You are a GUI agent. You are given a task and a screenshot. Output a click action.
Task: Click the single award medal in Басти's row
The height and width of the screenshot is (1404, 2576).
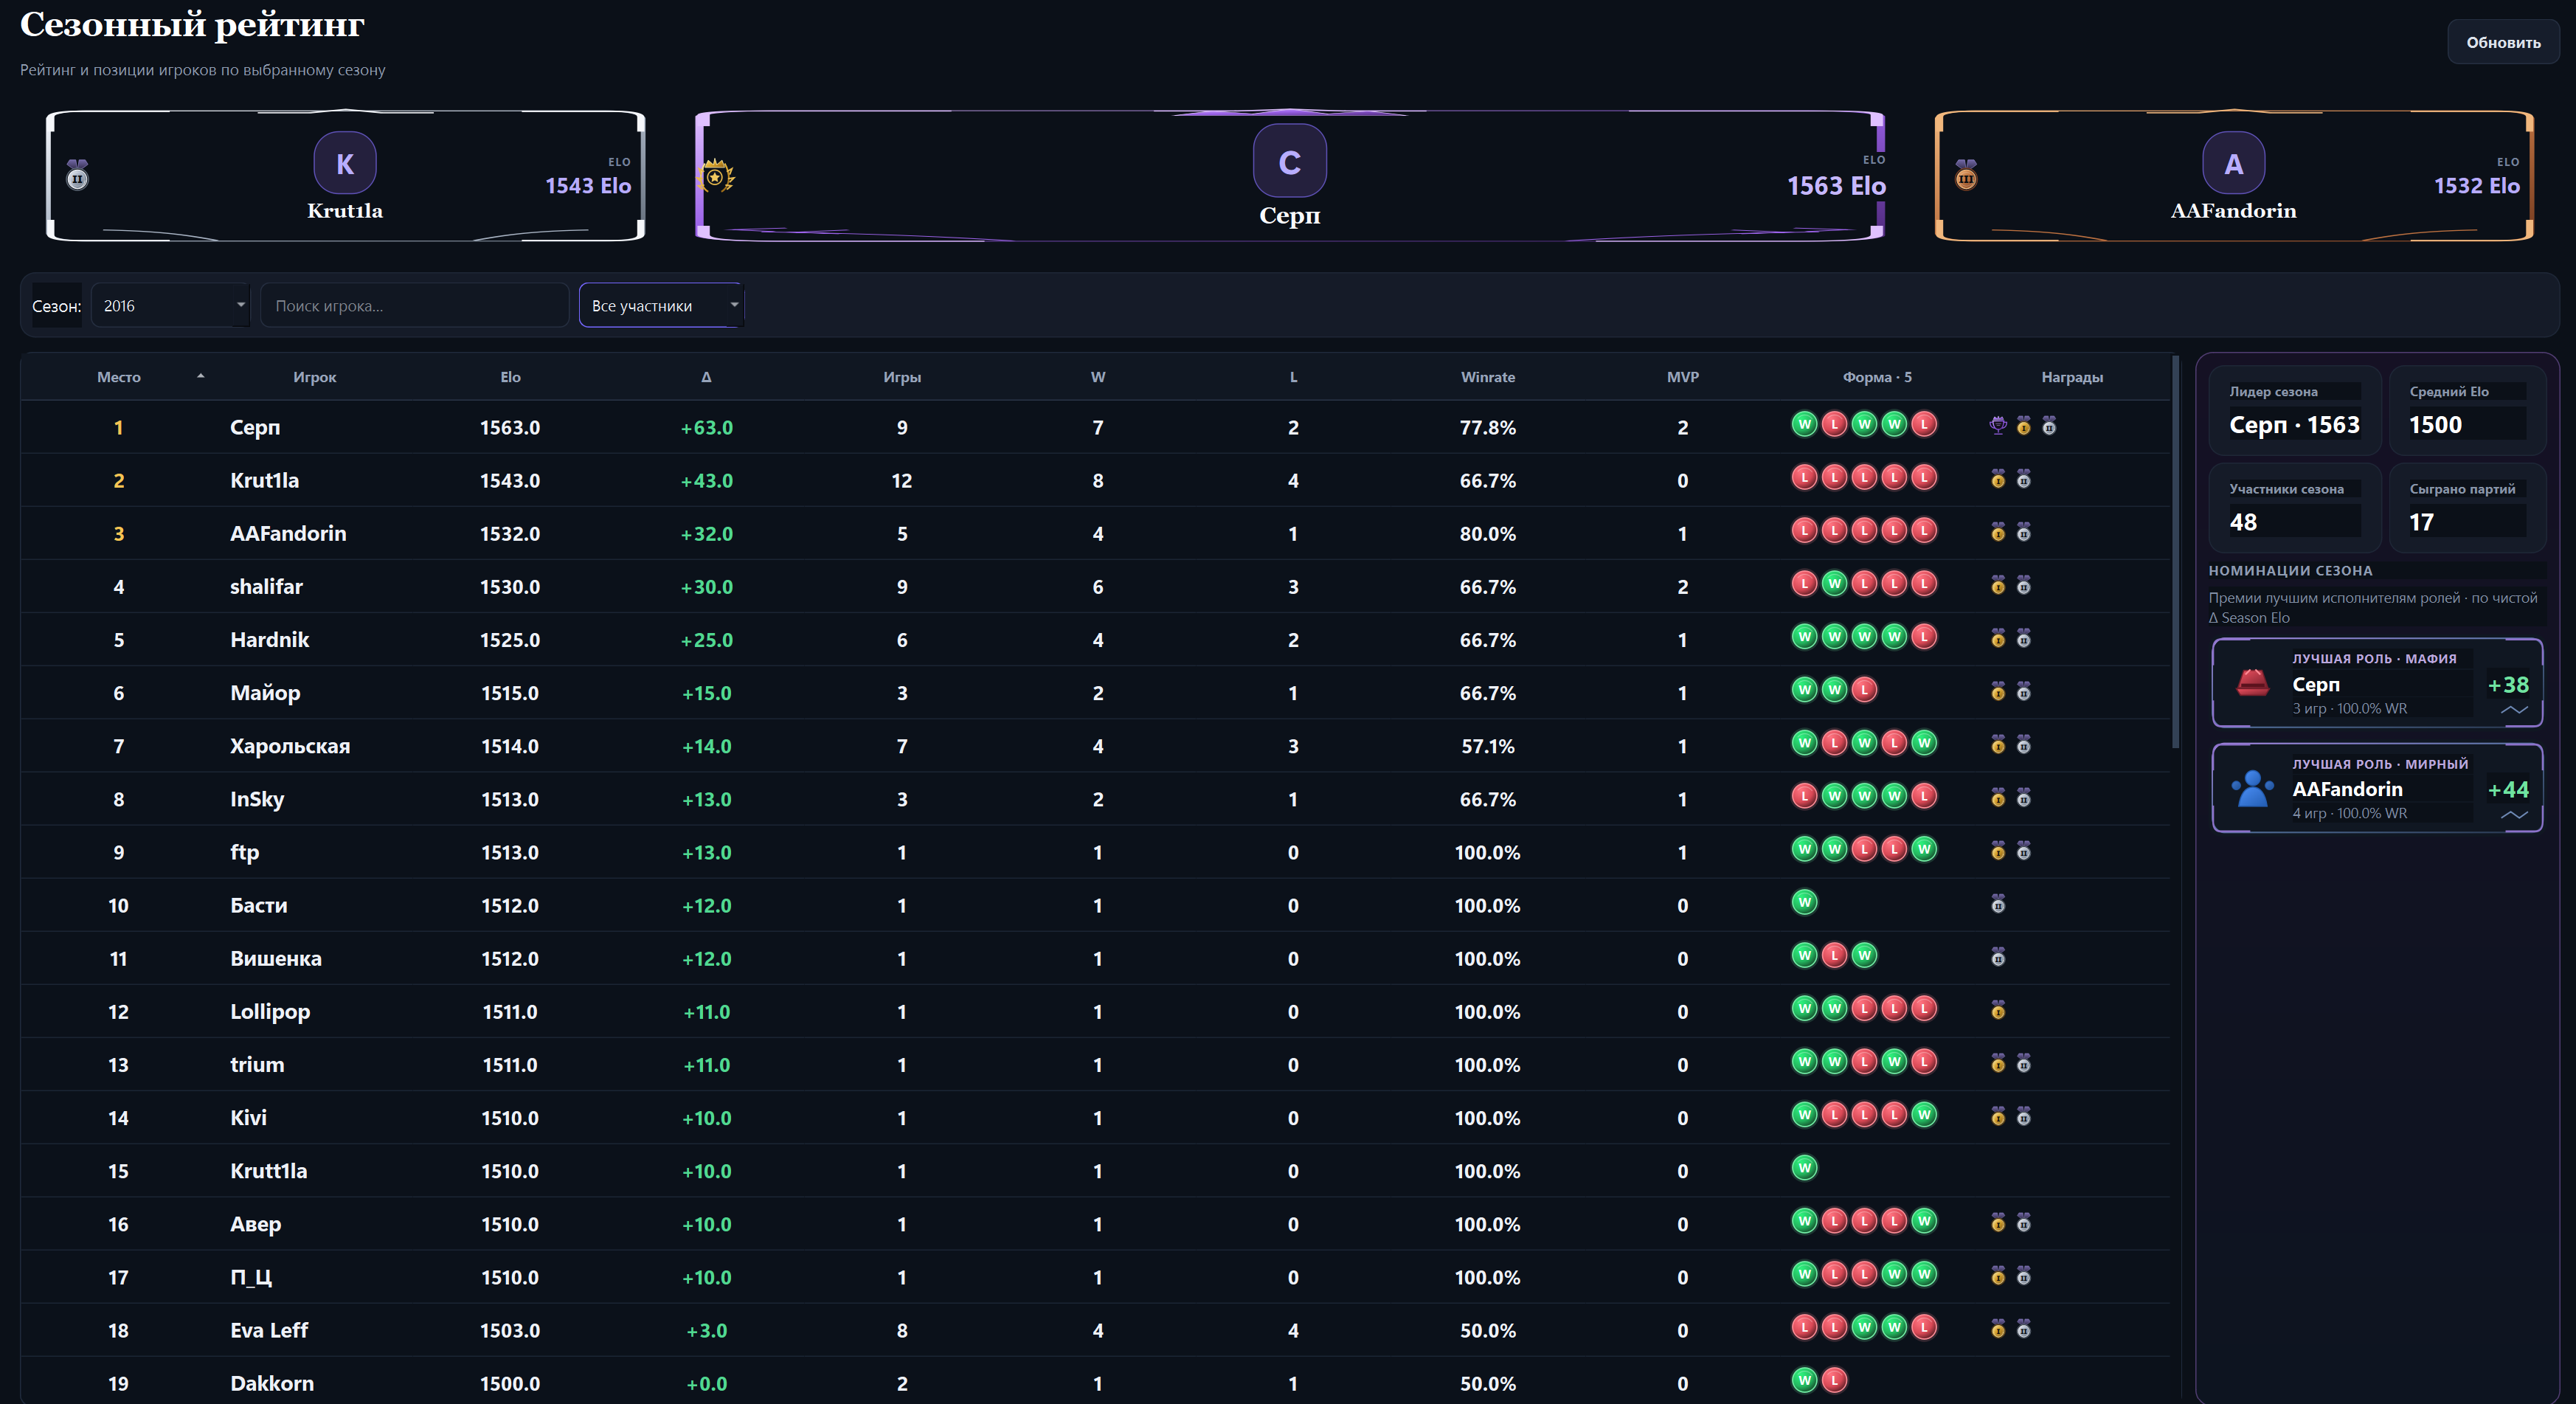(x=1998, y=904)
